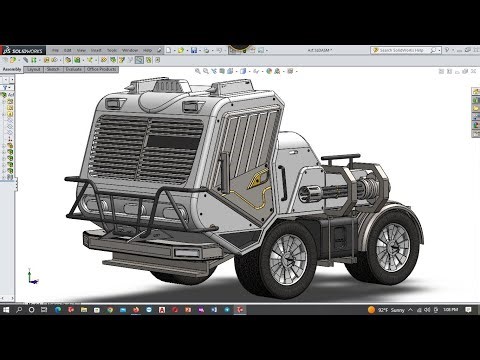The image size is (480, 360).
Task: Click the Display Style cube icon
Action: 243,71
